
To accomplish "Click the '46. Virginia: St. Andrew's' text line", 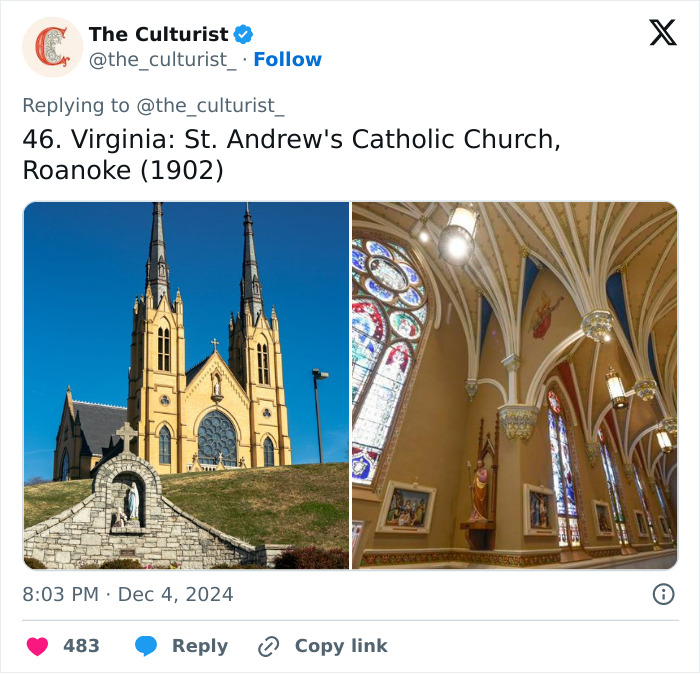I will pyautogui.click(x=291, y=139).
